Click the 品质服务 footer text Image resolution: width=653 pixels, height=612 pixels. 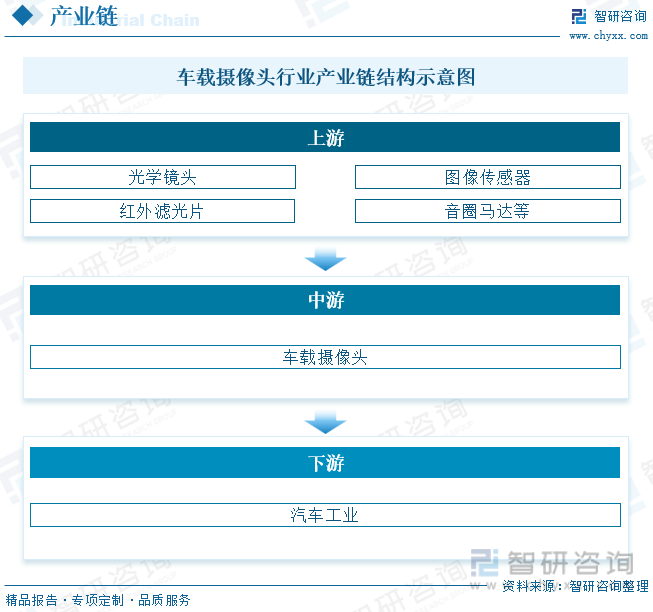(x=164, y=600)
